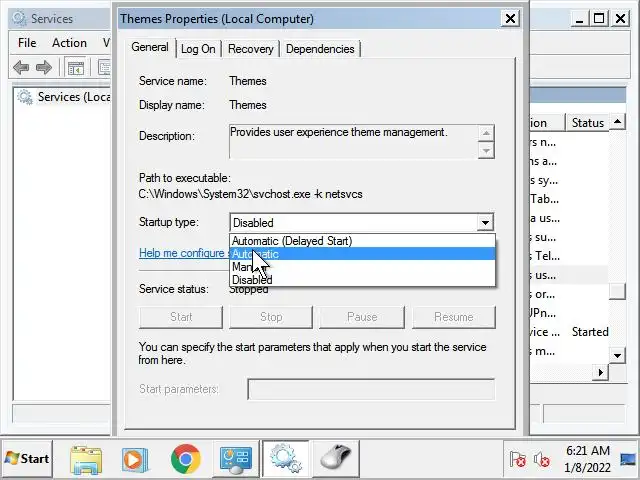This screenshot has height=480, width=640.
Task: Open the Windows Start button
Action: click(27, 459)
